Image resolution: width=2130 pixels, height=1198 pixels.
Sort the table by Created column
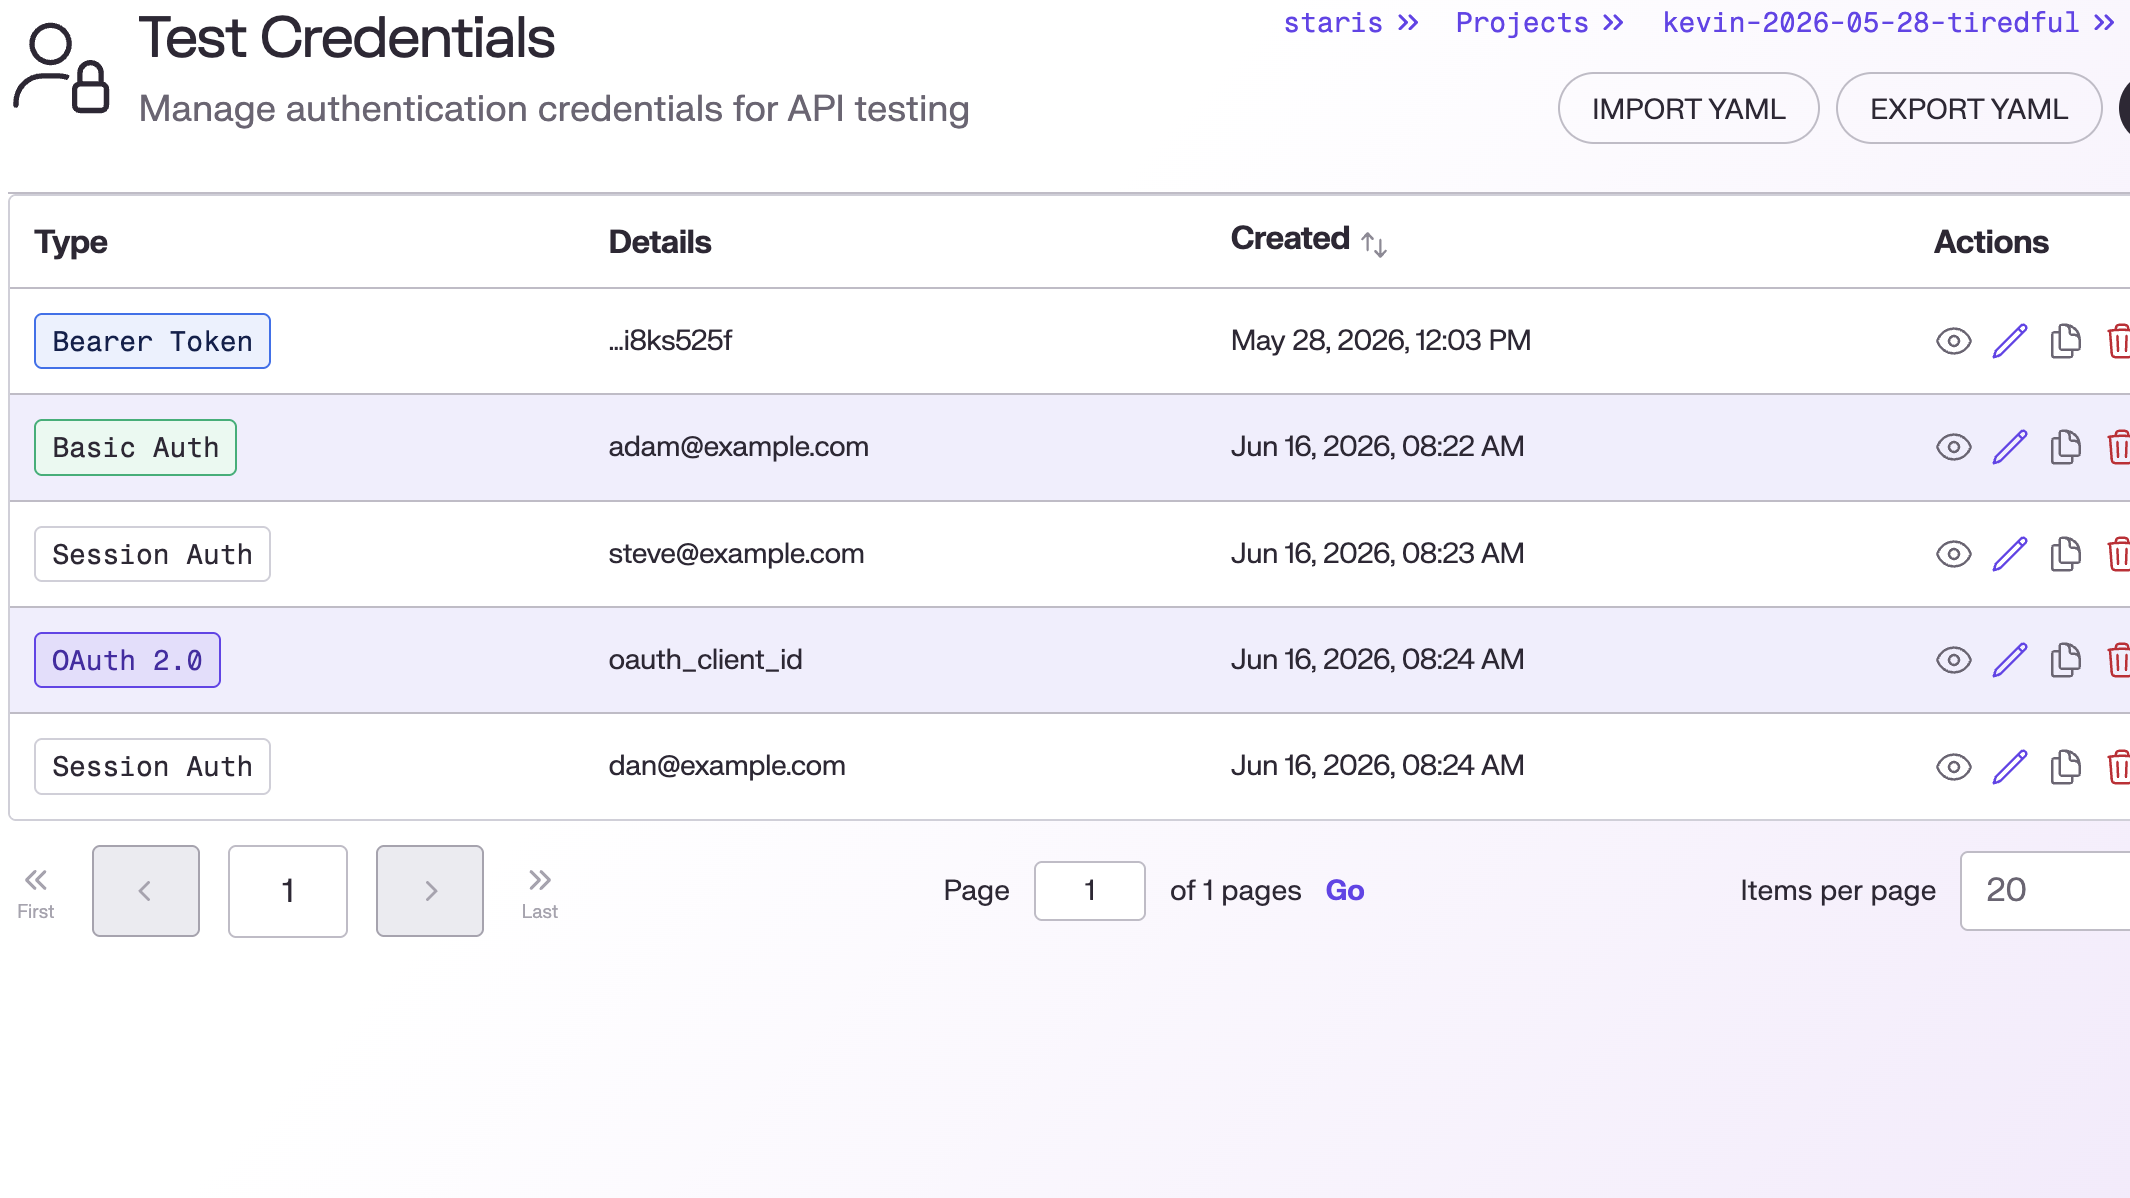[x=1373, y=244]
